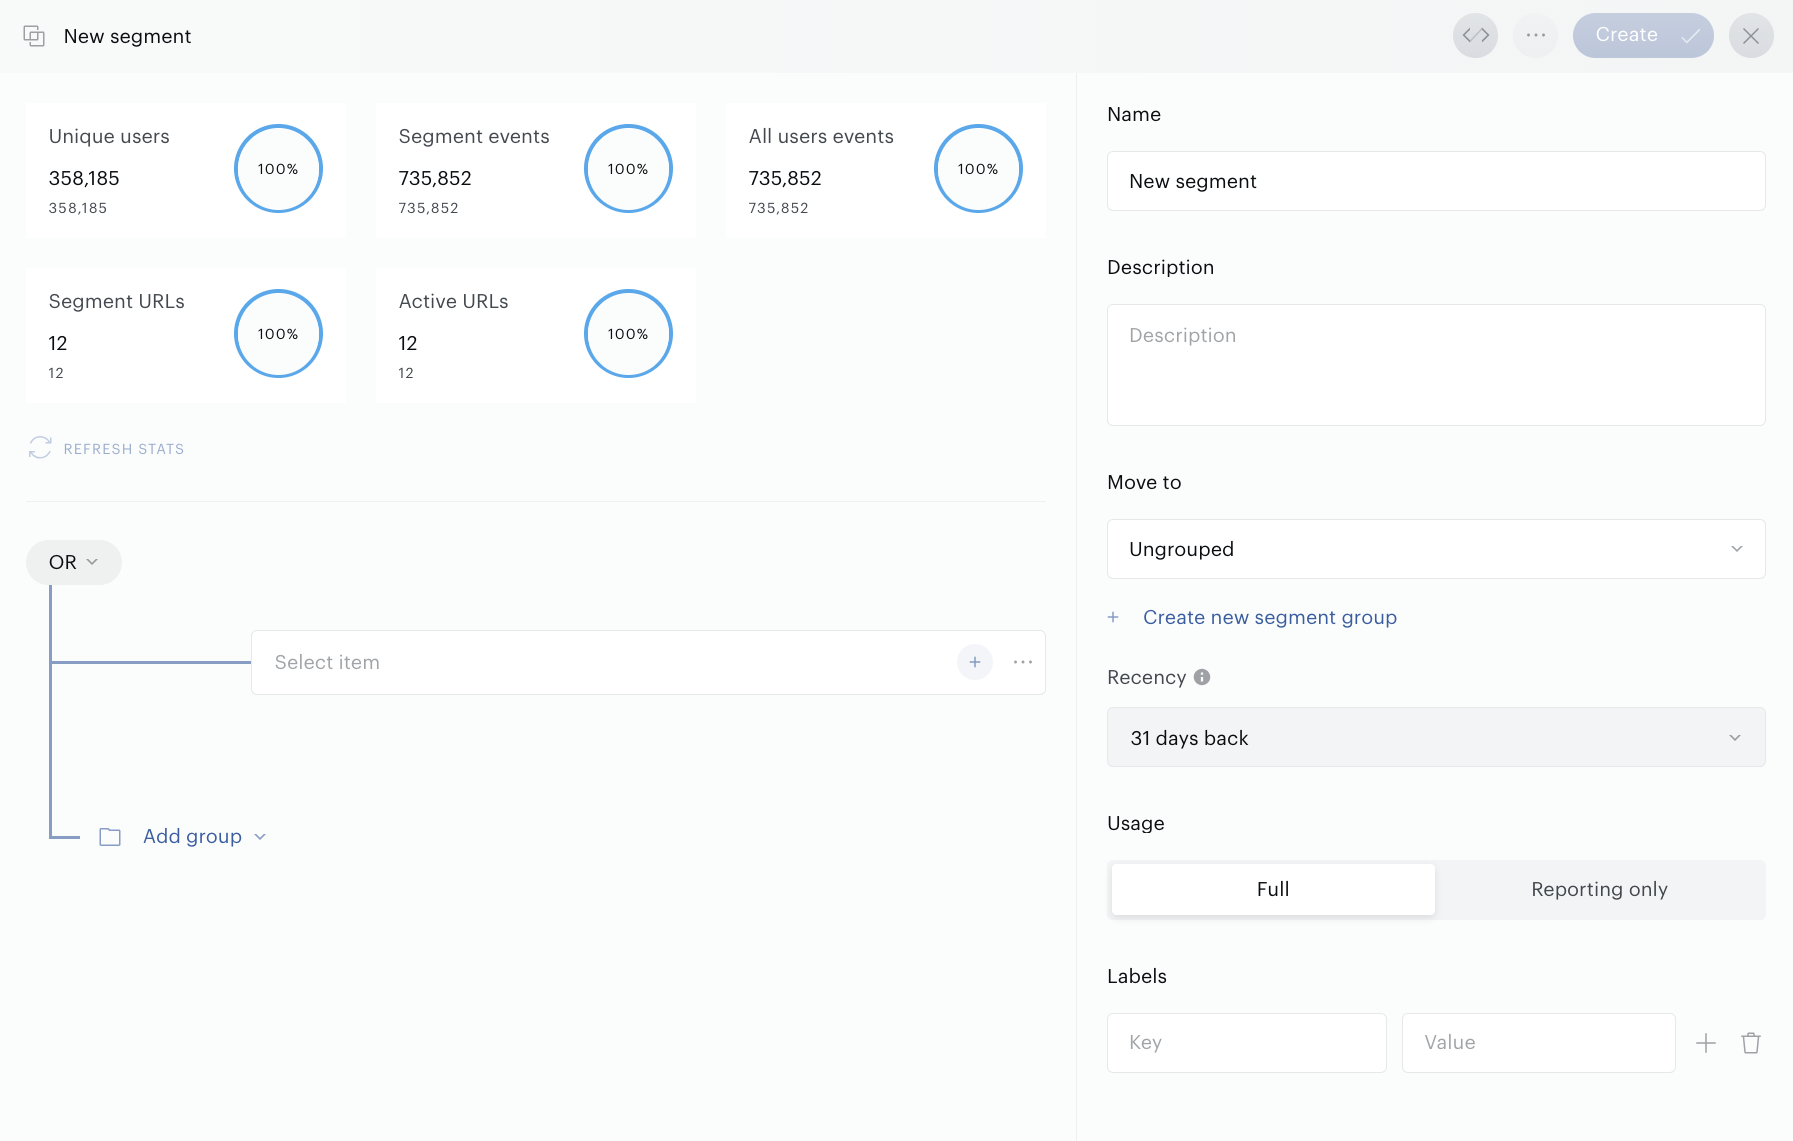Expand the OR operator dropdown
1793x1141 pixels.
(74, 562)
